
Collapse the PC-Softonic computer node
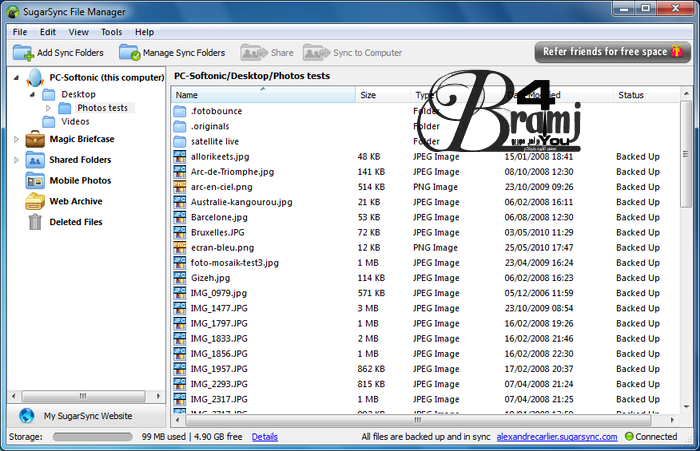click(x=16, y=78)
